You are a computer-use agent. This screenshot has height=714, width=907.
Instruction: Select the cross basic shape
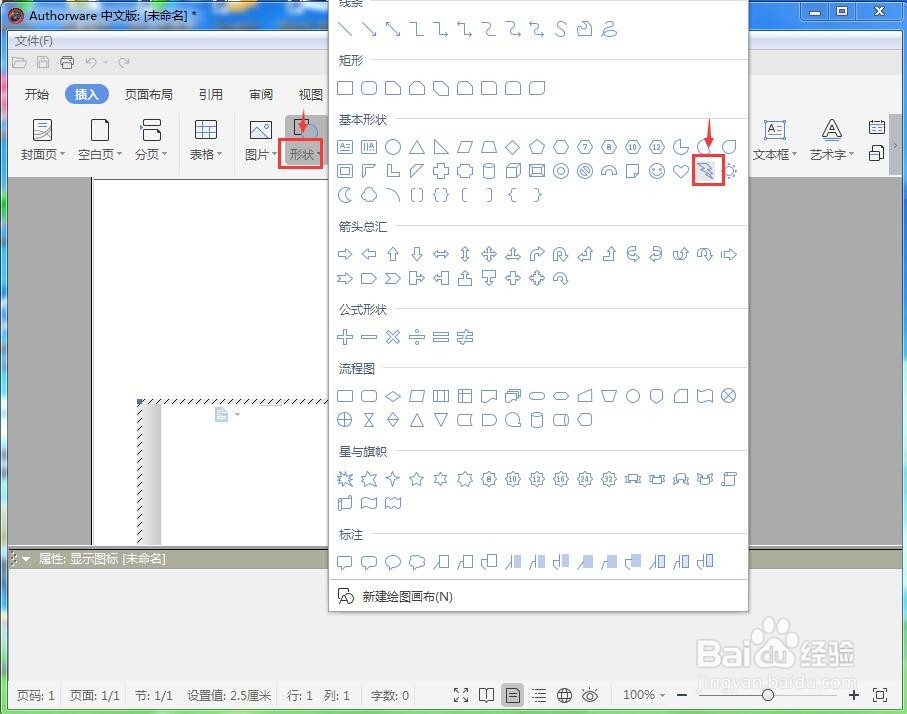[x=441, y=171]
